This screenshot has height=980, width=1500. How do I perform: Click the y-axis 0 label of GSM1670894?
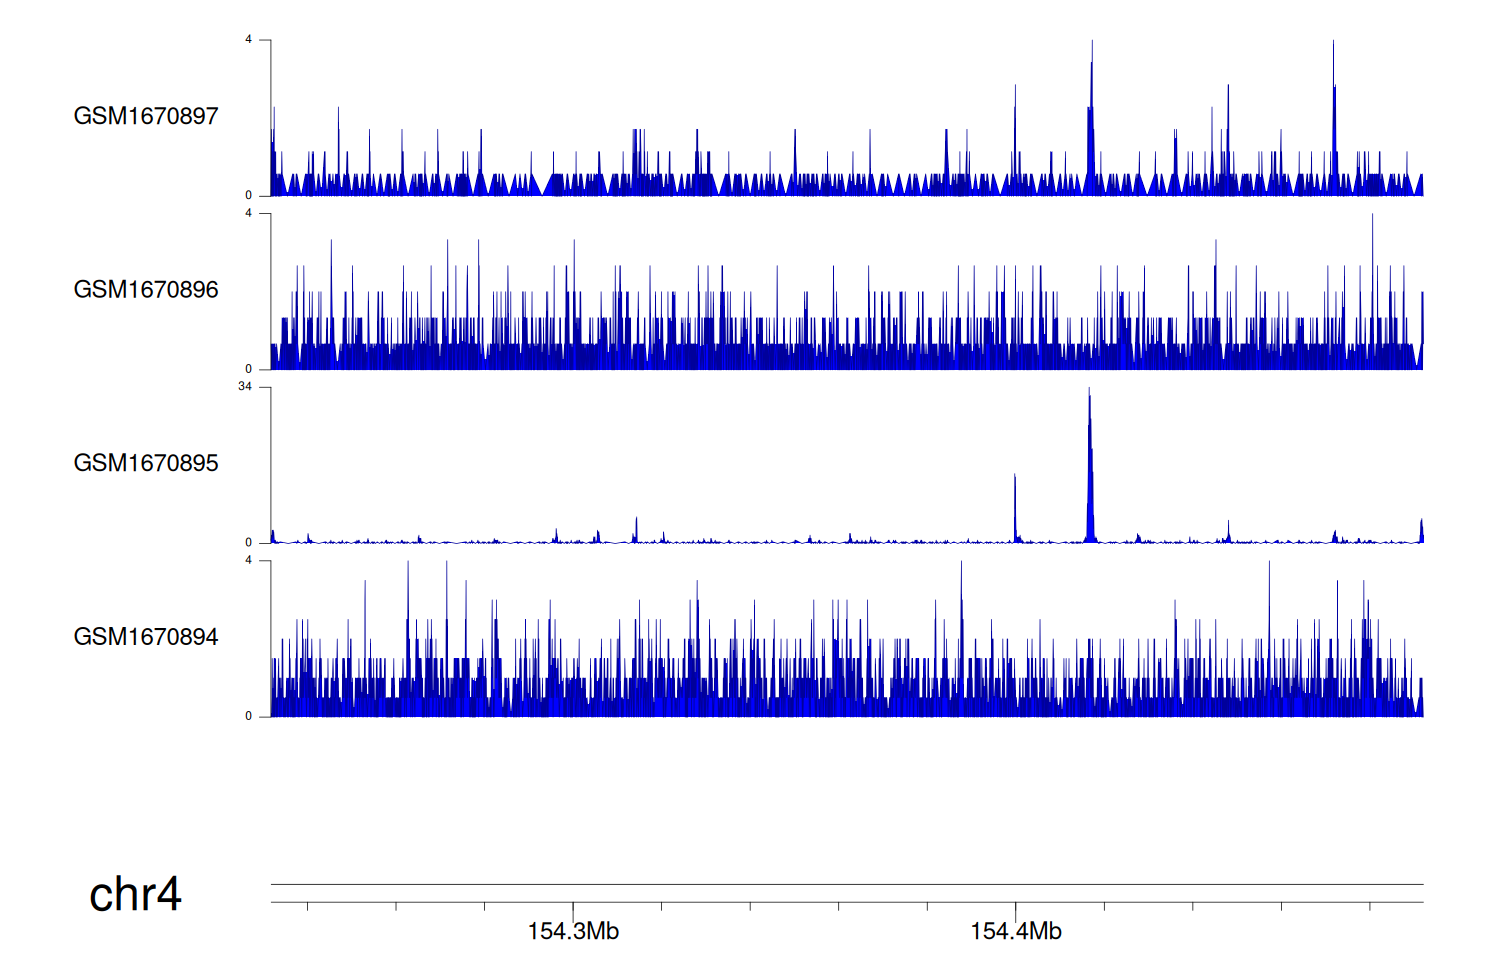pyautogui.click(x=249, y=716)
